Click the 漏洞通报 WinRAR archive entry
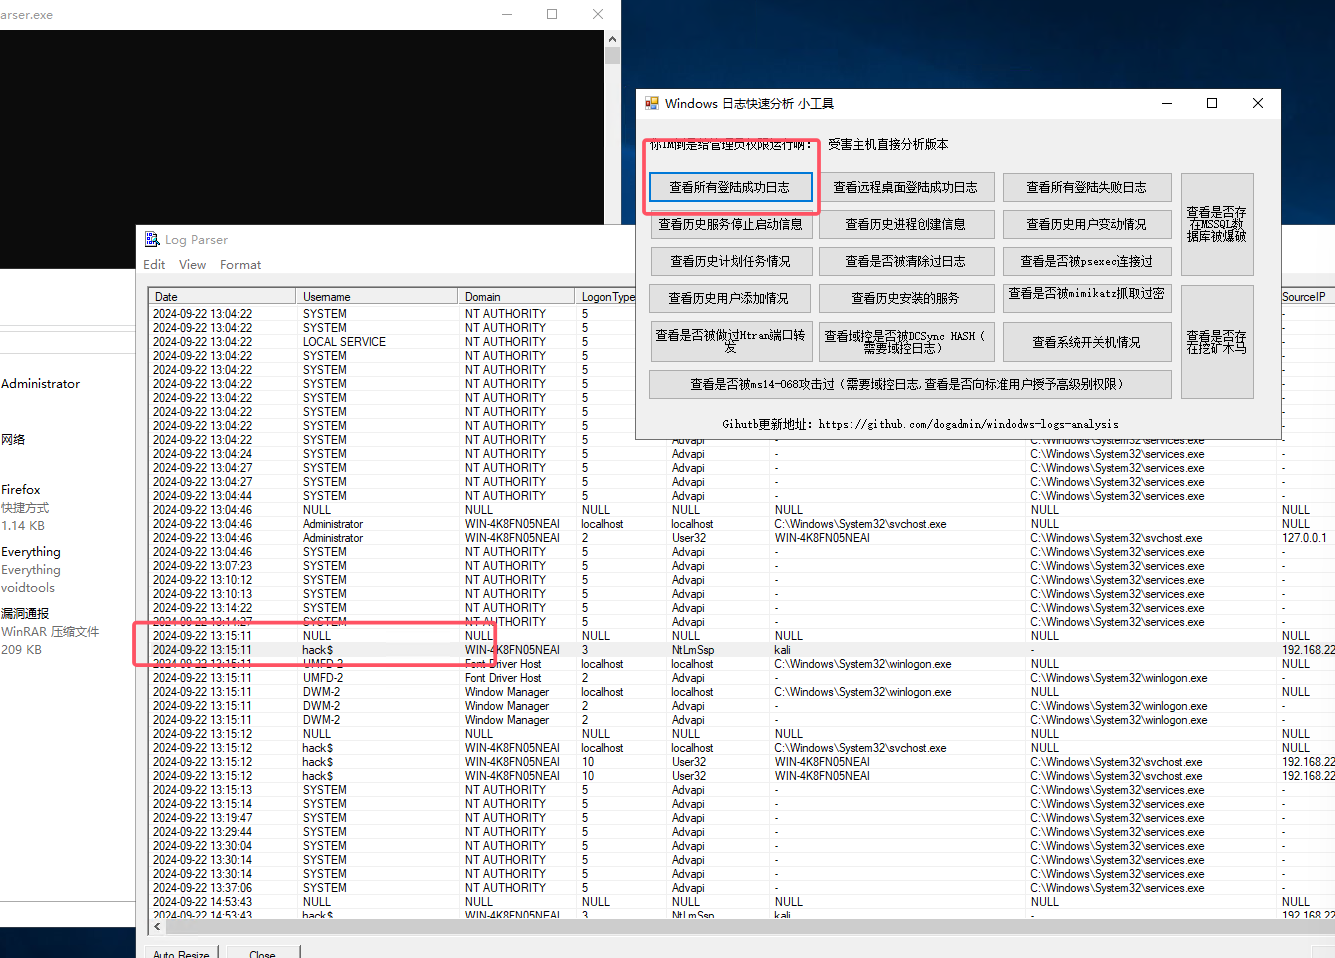Viewport: 1335px width, 958px height. coord(50,631)
